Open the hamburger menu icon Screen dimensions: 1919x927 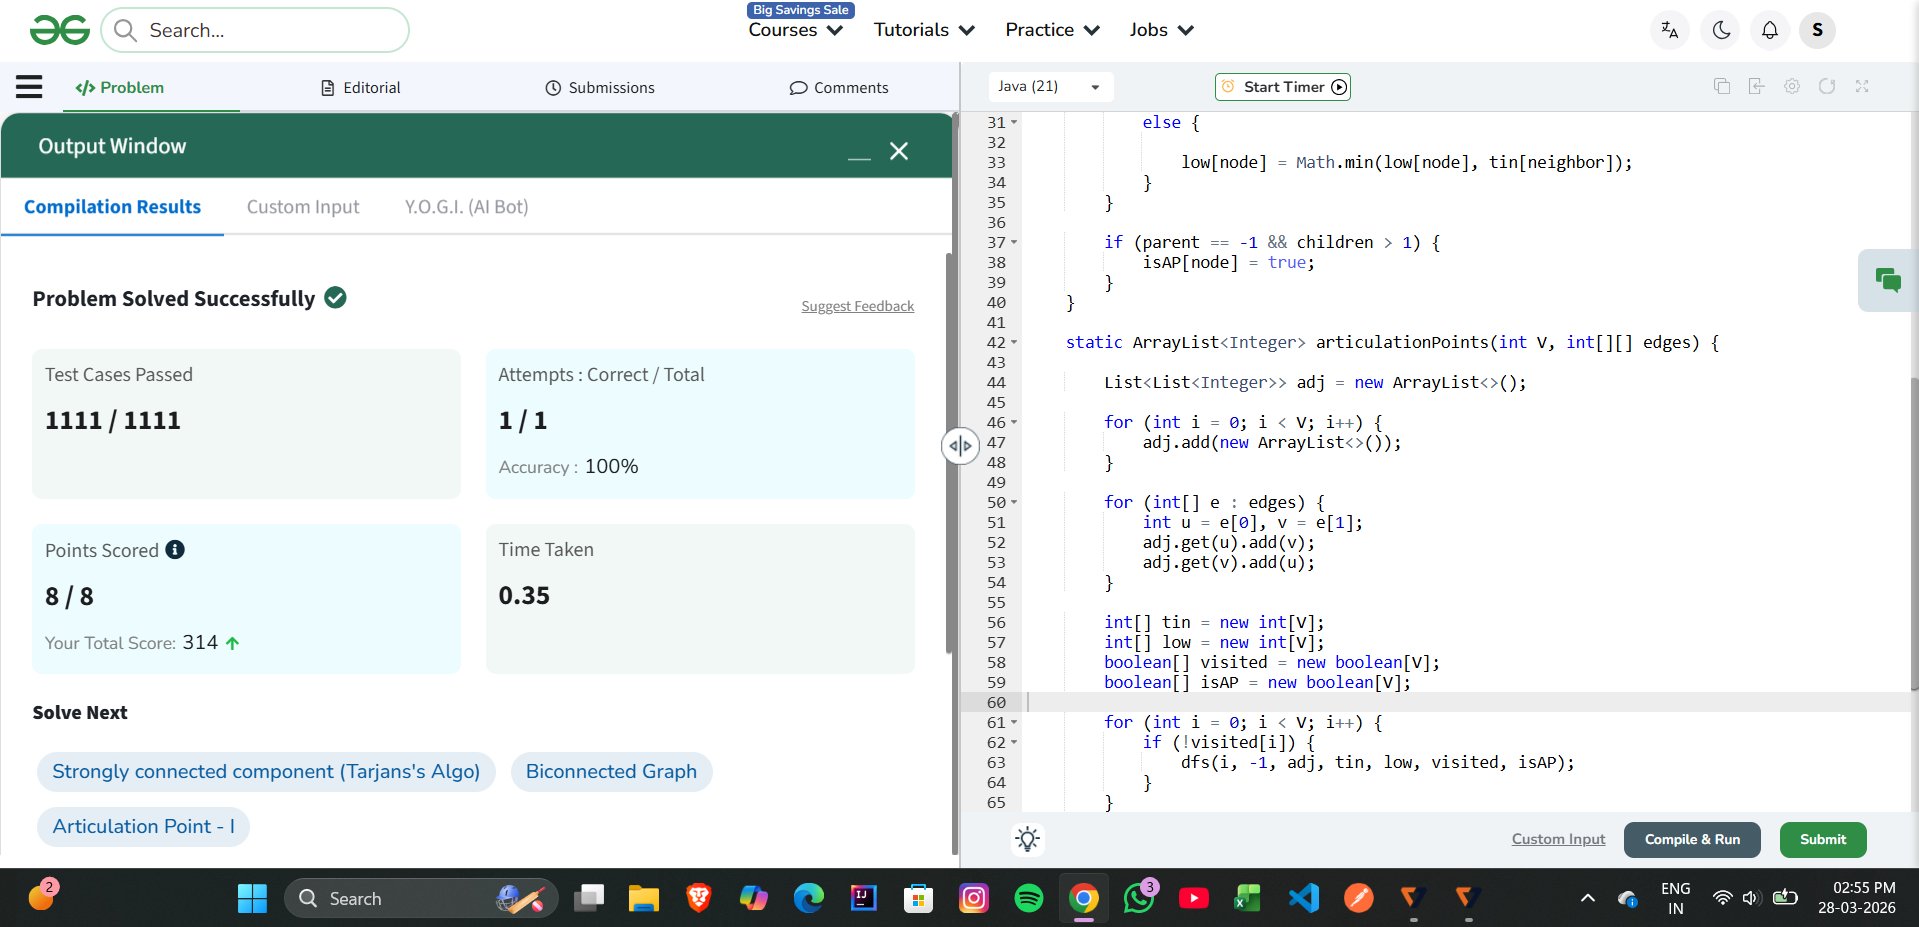pyautogui.click(x=29, y=87)
